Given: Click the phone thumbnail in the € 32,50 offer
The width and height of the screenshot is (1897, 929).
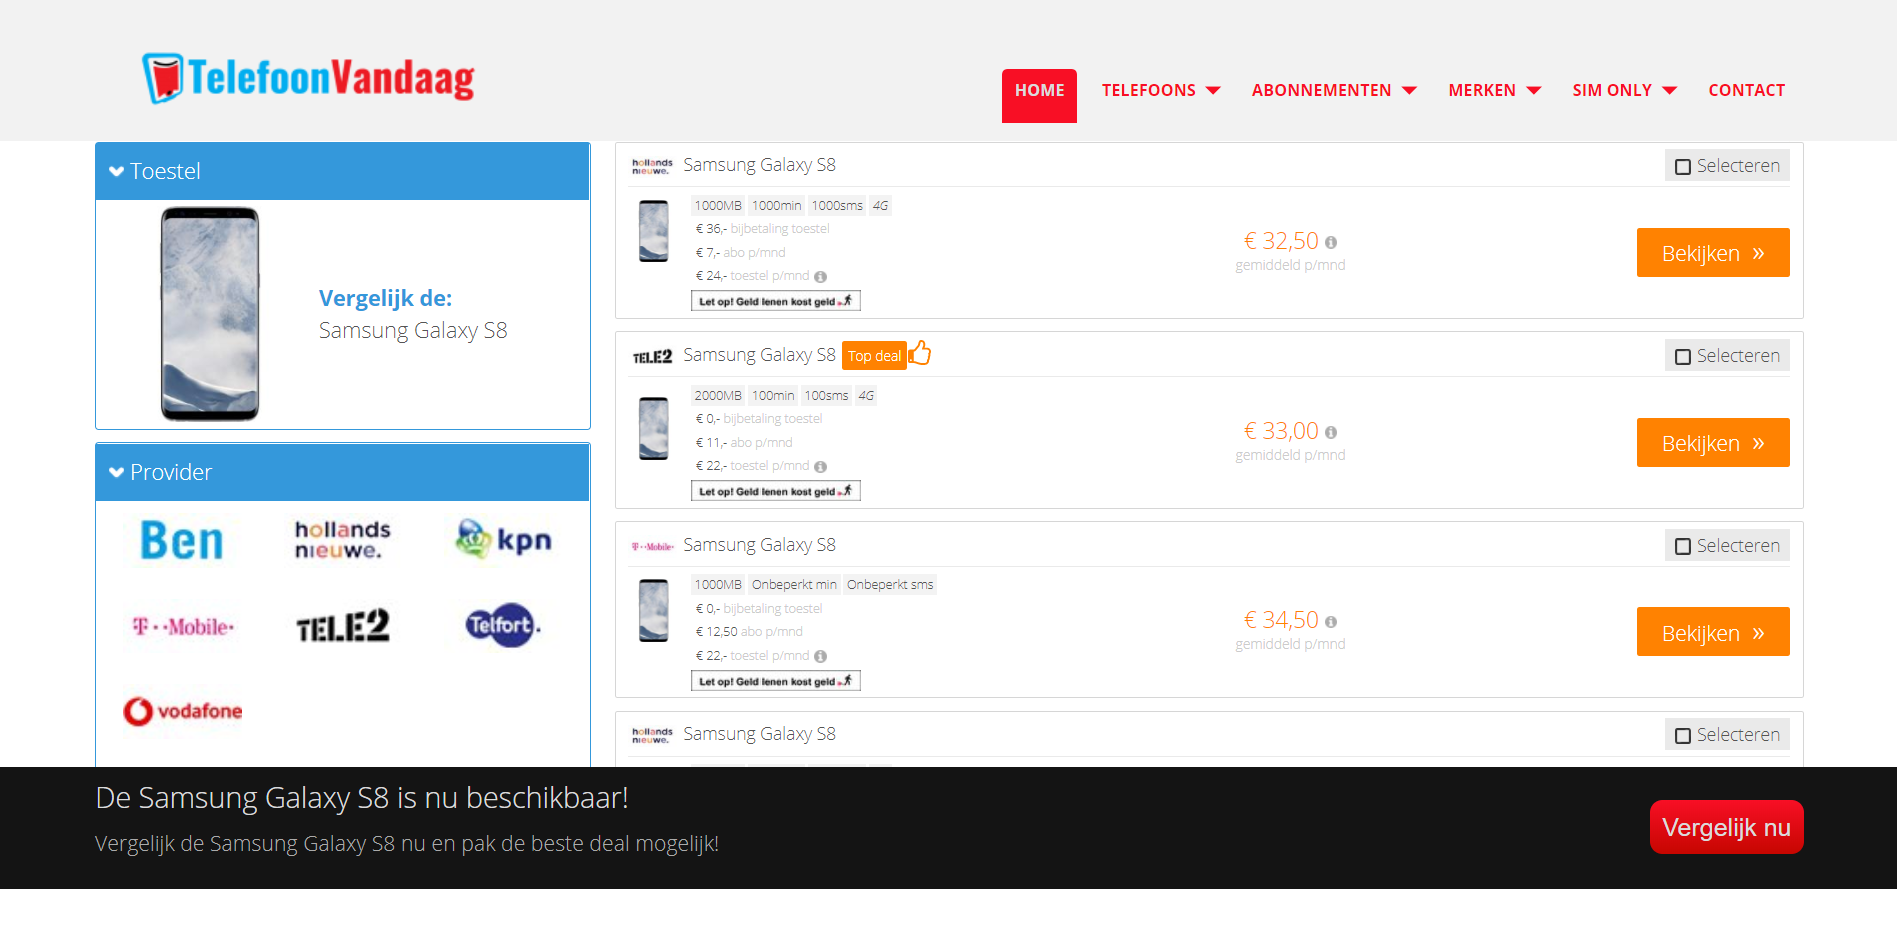Looking at the screenshot, I should point(654,231).
